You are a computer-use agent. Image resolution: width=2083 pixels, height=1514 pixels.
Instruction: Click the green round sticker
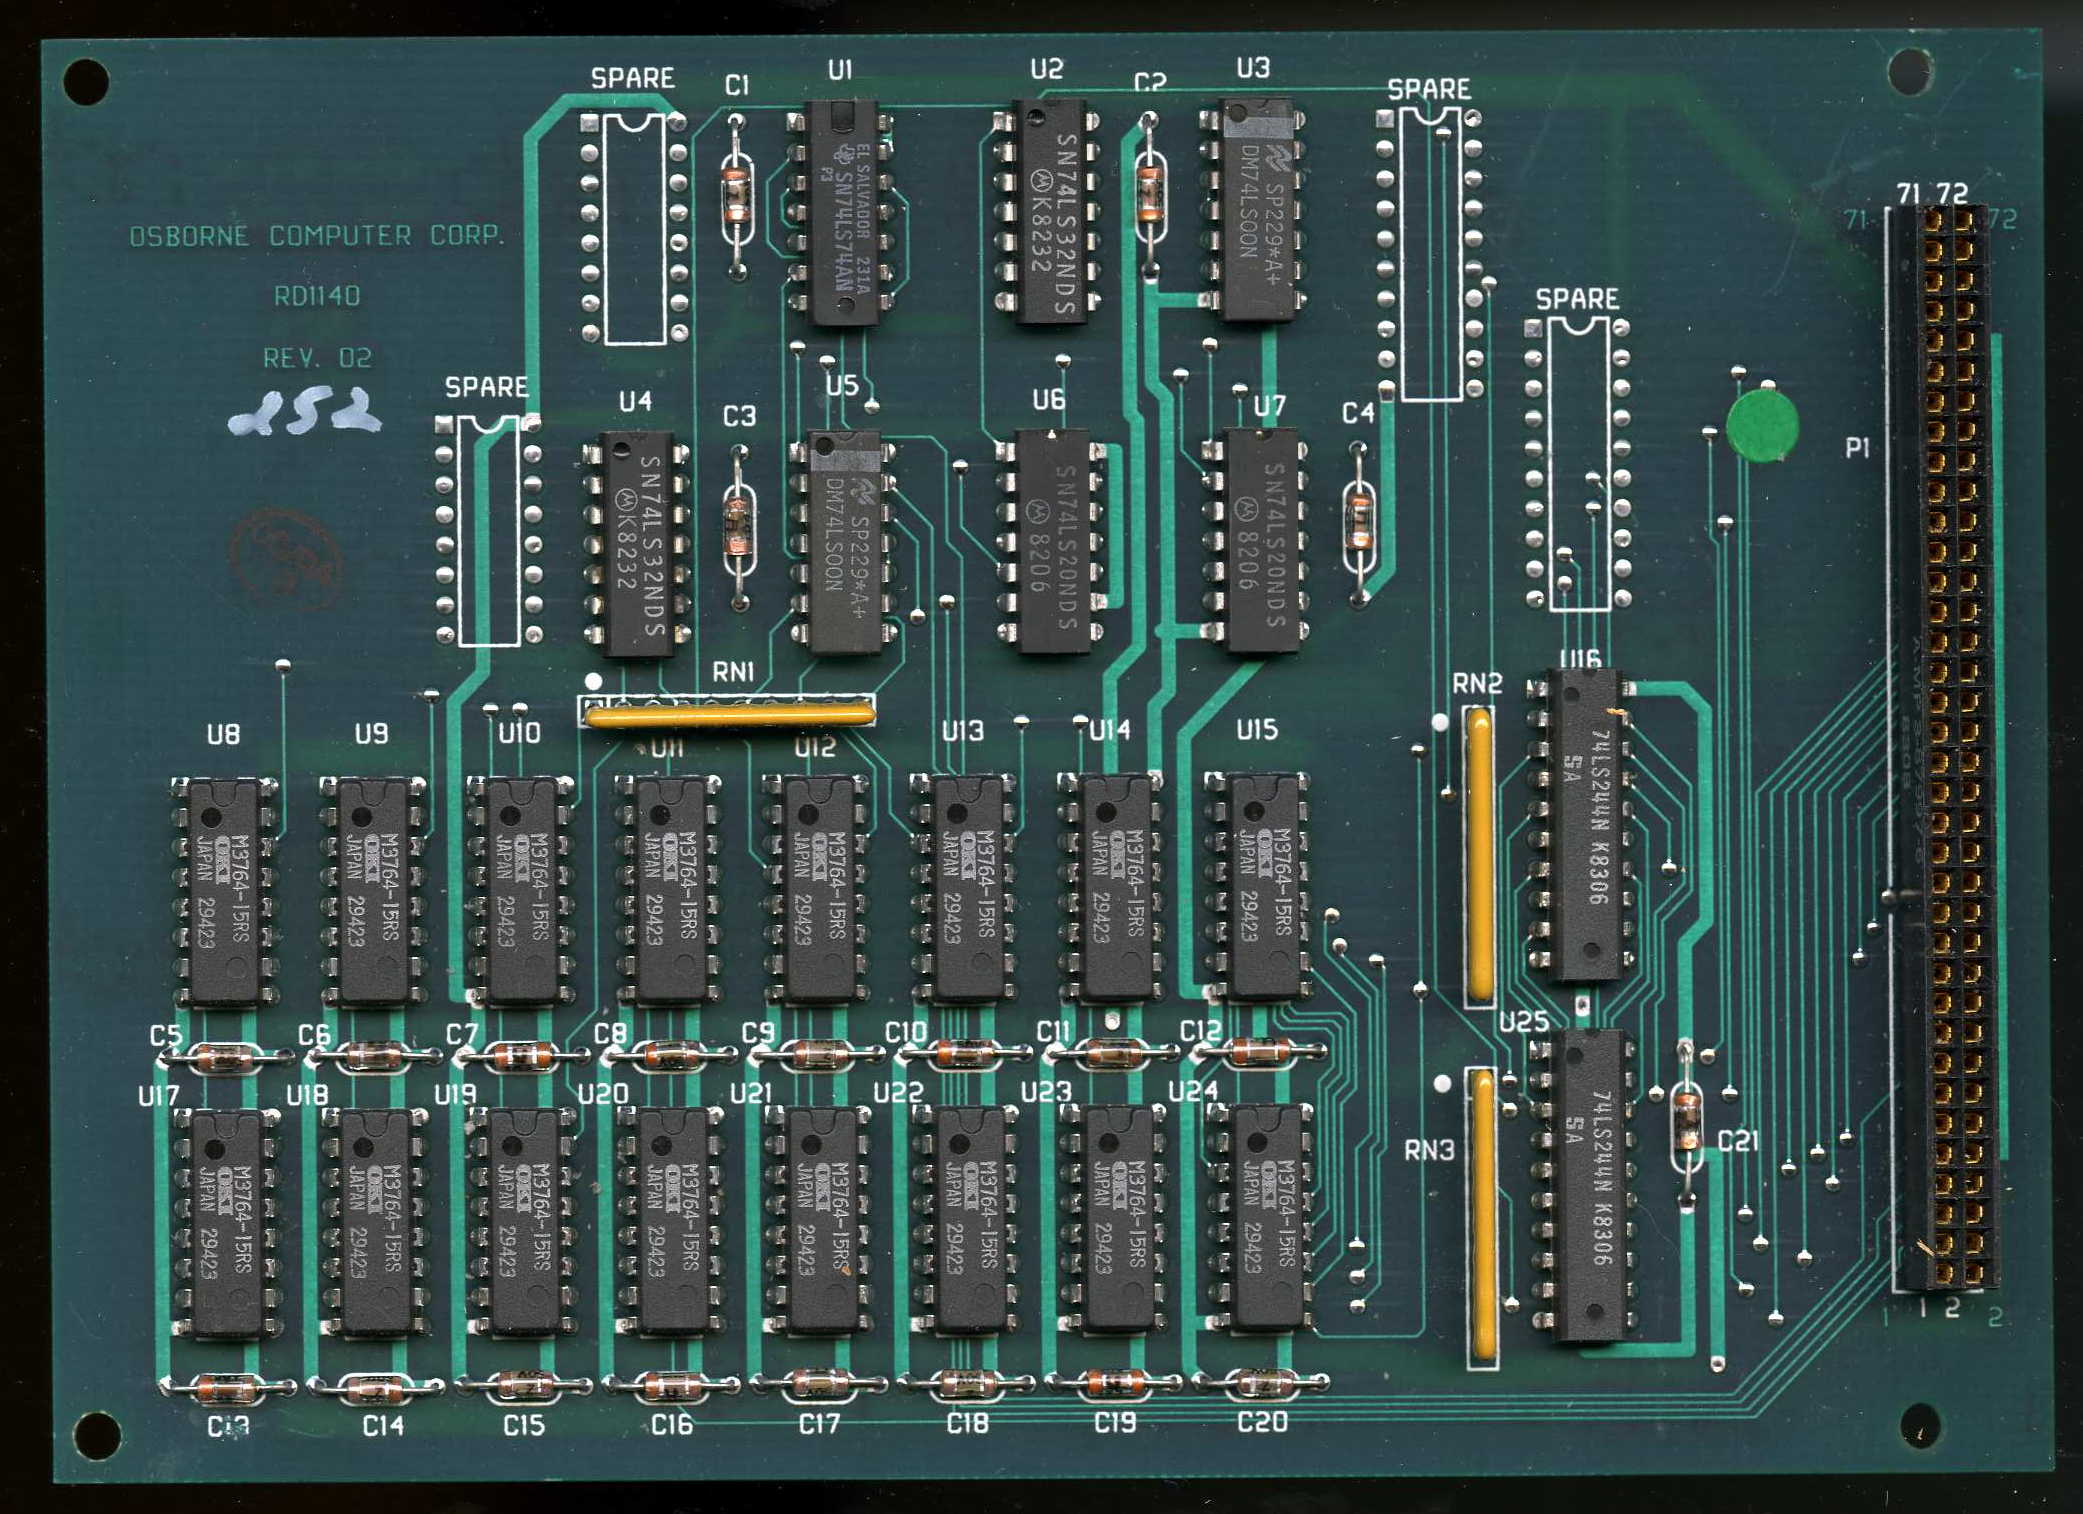(x=1762, y=425)
